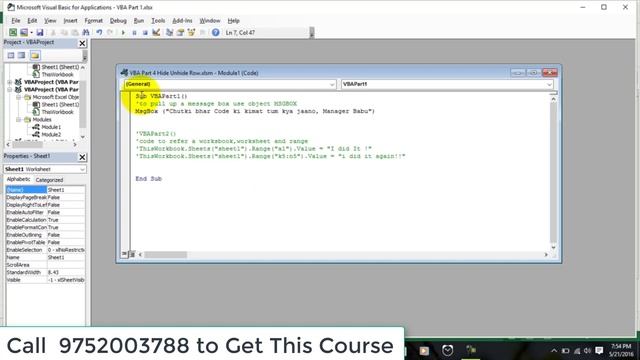Viewport: 640px width, 360px height.
Task: Click the Toolbox icon in the toolbar
Action: coord(202,32)
